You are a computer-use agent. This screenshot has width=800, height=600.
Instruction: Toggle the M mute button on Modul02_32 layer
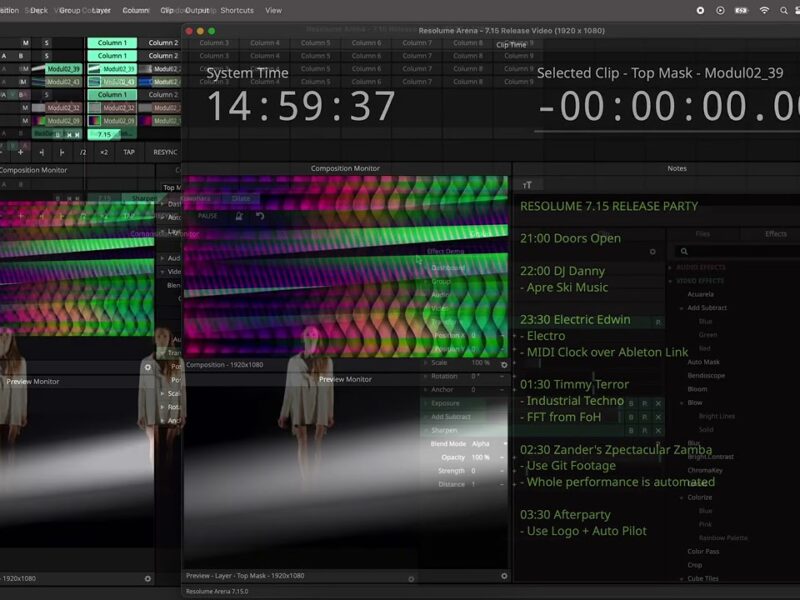tap(27, 107)
